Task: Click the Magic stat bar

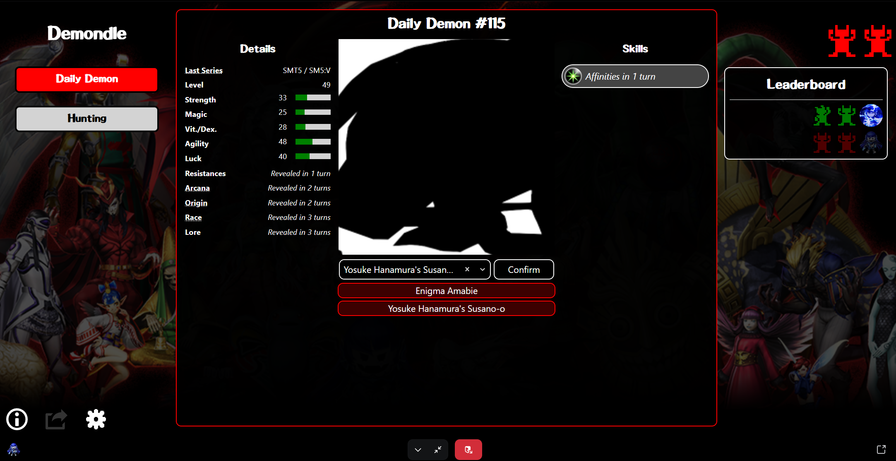Action: click(x=313, y=113)
